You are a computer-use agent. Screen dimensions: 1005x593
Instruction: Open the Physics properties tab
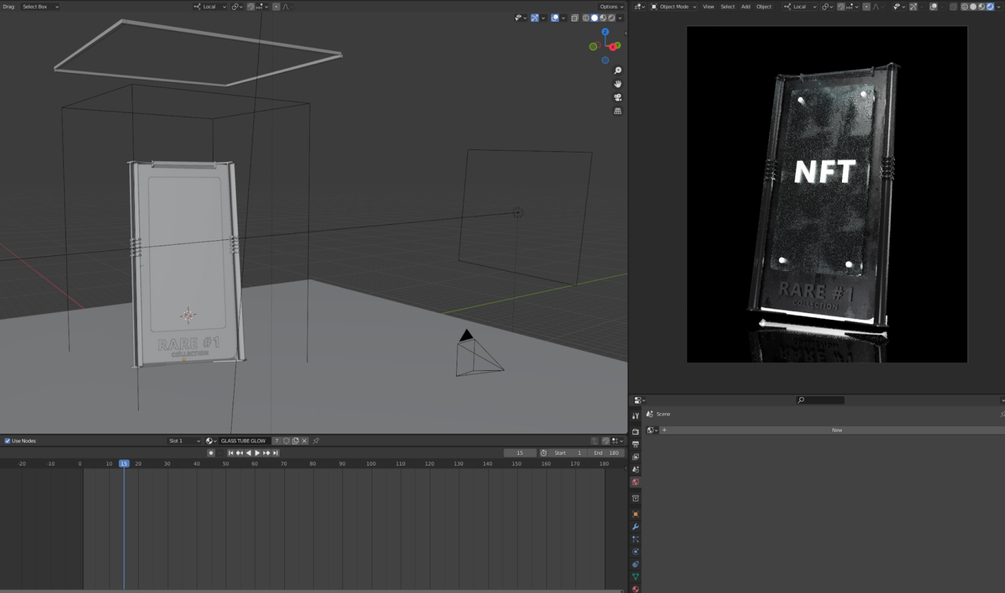[635, 552]
